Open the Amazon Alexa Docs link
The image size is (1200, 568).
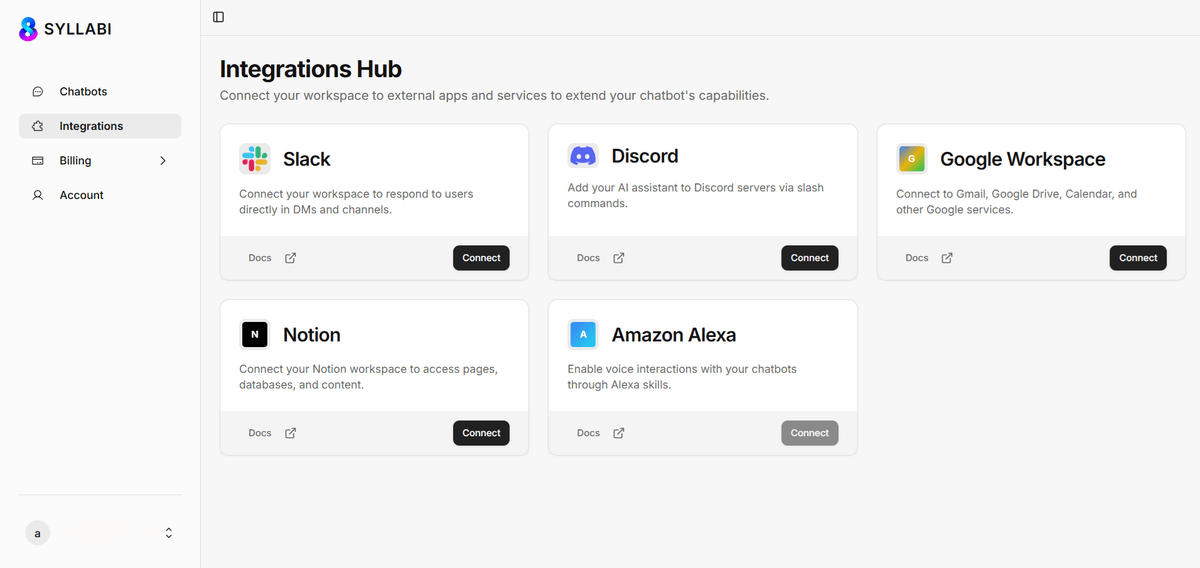coord(588,433)
